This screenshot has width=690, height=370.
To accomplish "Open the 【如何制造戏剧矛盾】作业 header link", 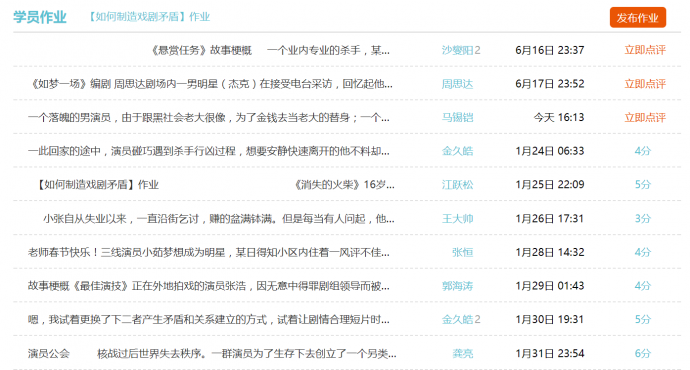I will tap(148, 17).
